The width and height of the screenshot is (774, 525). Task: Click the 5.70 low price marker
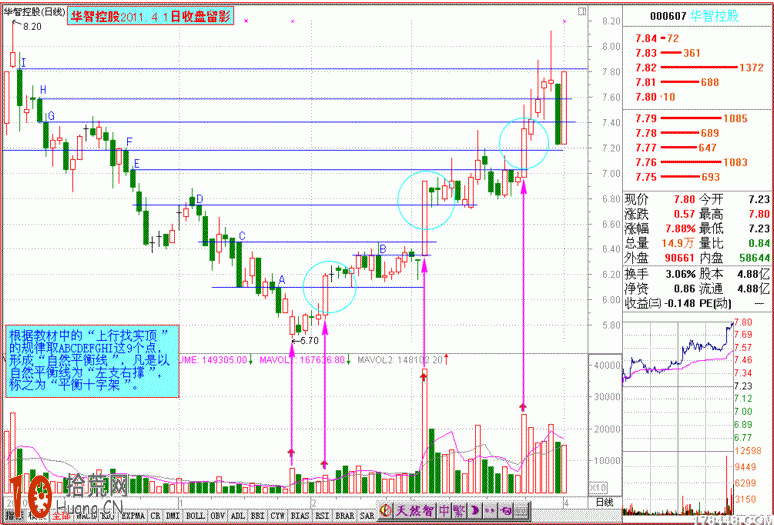click(x=309, y=340)
